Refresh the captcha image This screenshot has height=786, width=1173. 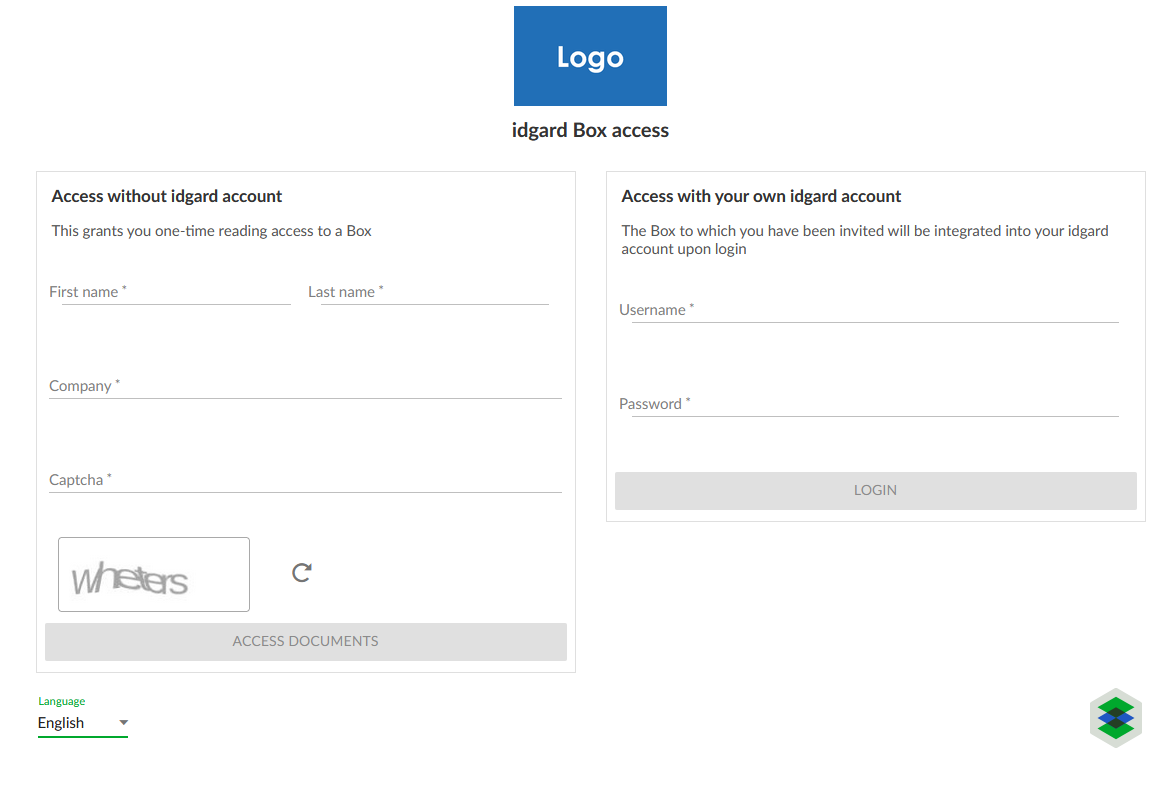pos(301,573)
